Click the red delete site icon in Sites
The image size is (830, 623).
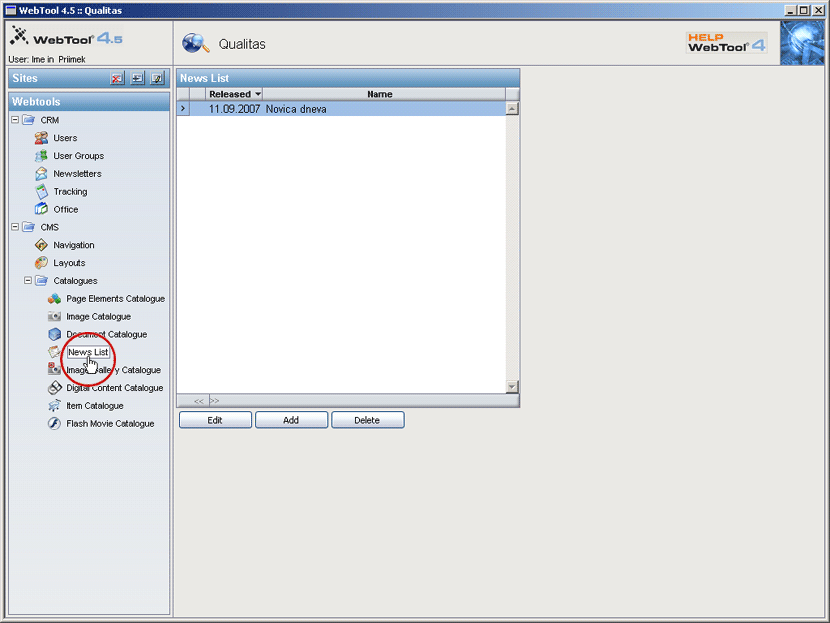pyautogui.click(x=117, y=78)
